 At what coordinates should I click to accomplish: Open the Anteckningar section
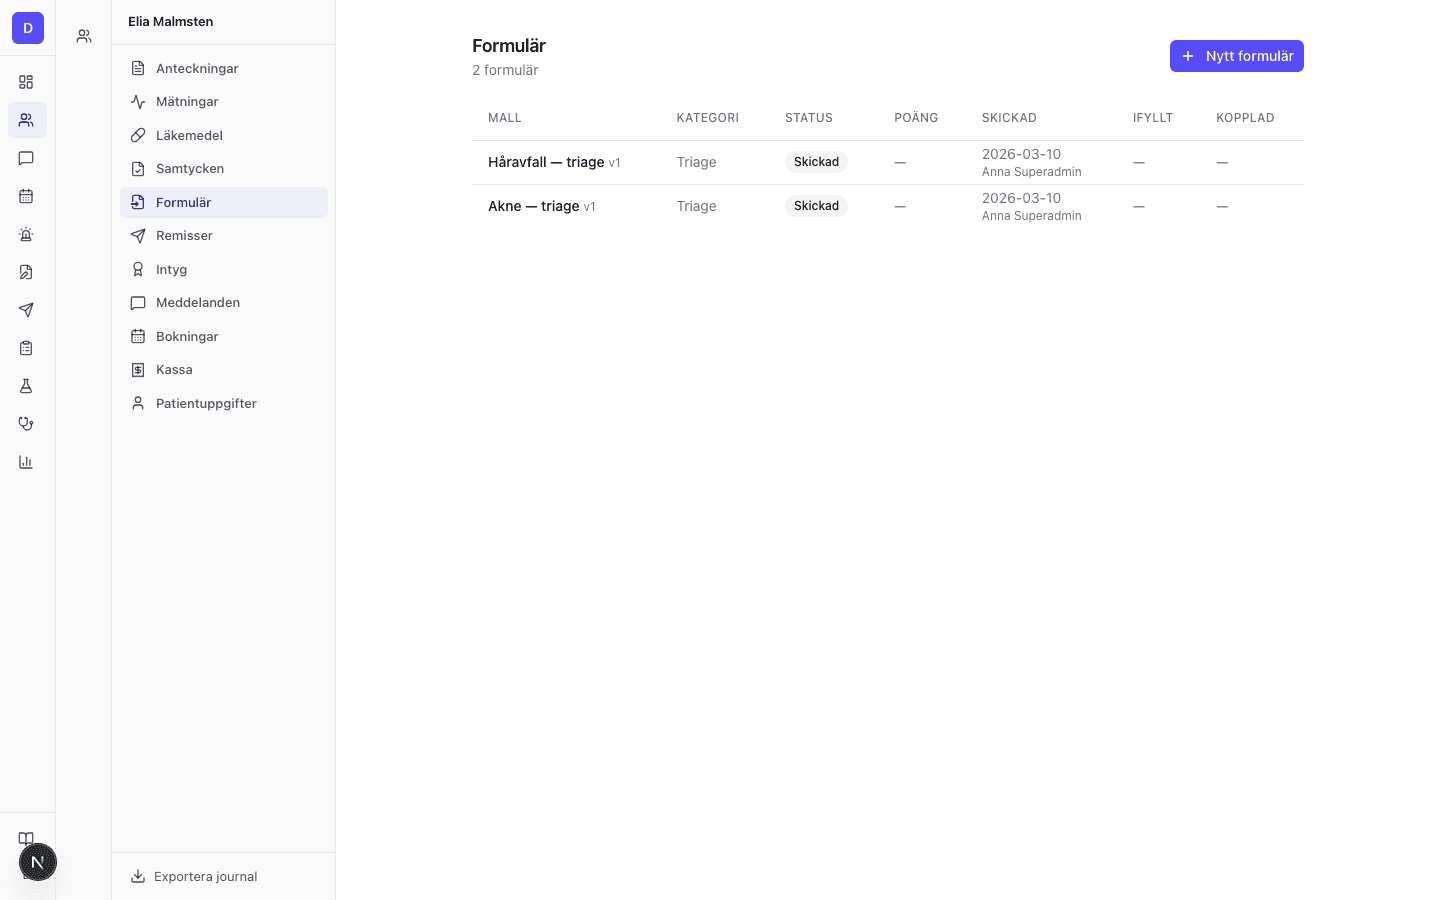tap(197, 68)
